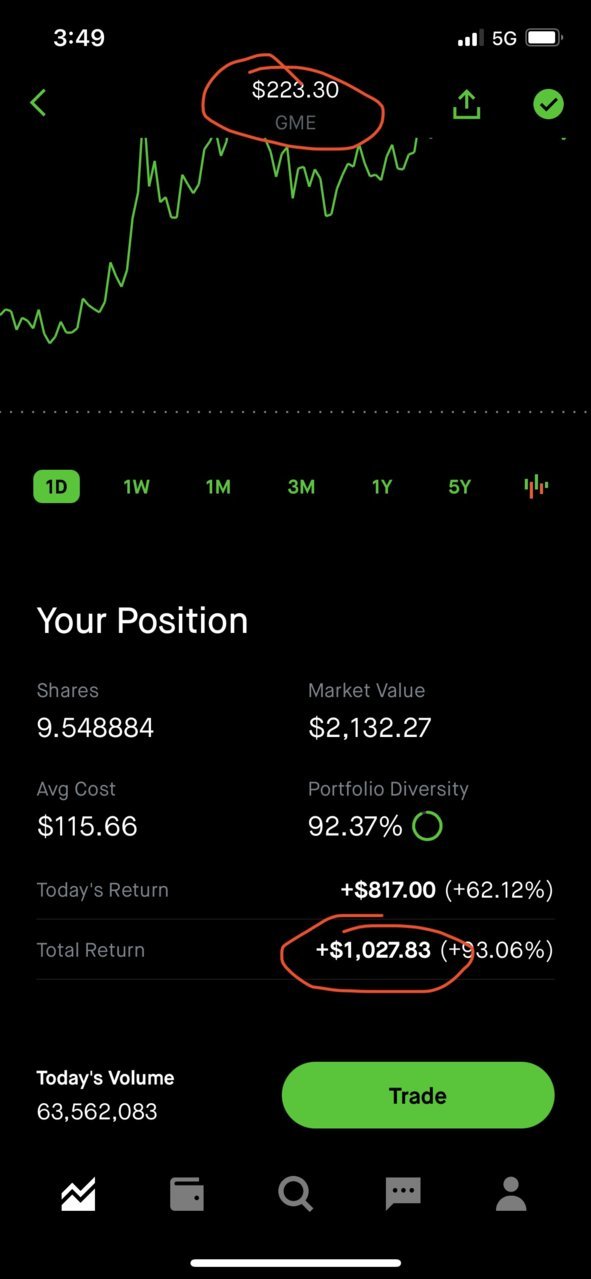Open the messages chat bubble tab

pos(403,1194)
